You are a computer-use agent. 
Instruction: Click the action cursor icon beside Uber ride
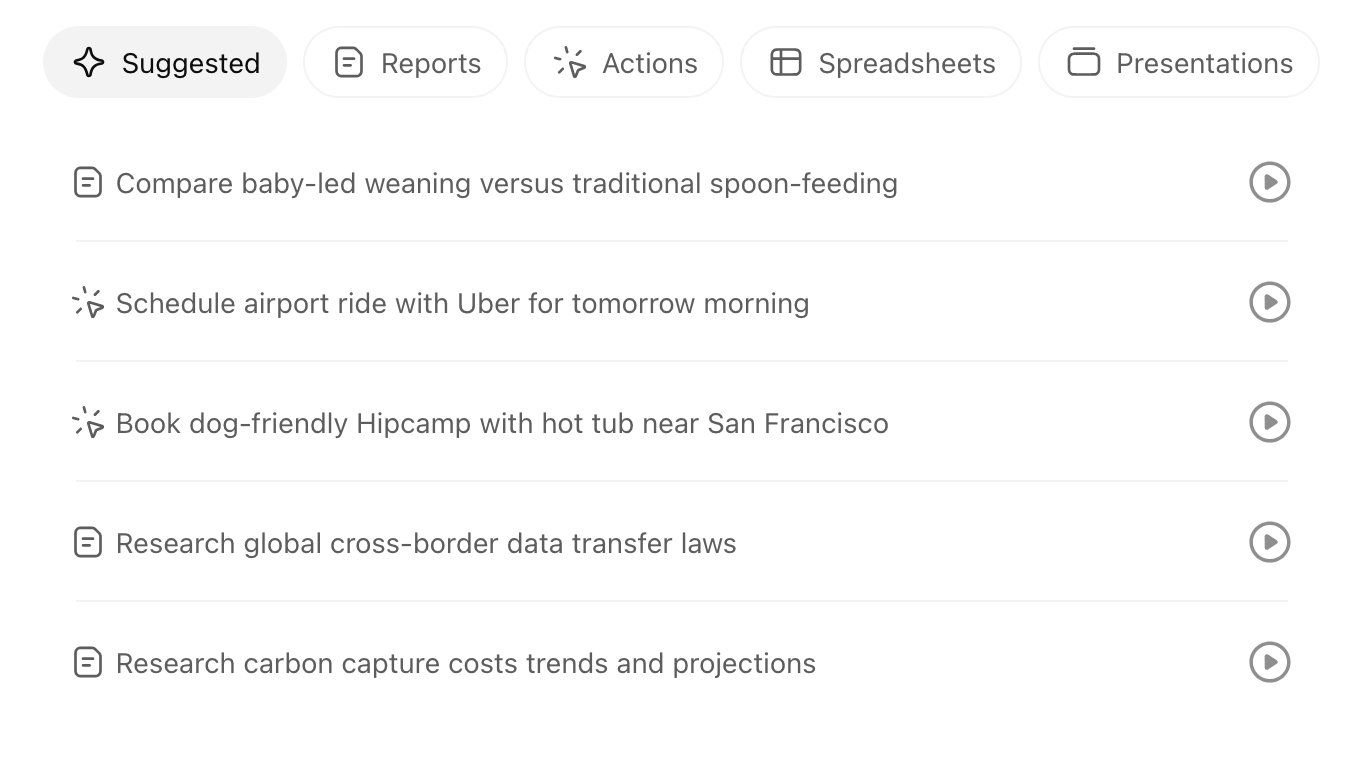coord(88,303)
